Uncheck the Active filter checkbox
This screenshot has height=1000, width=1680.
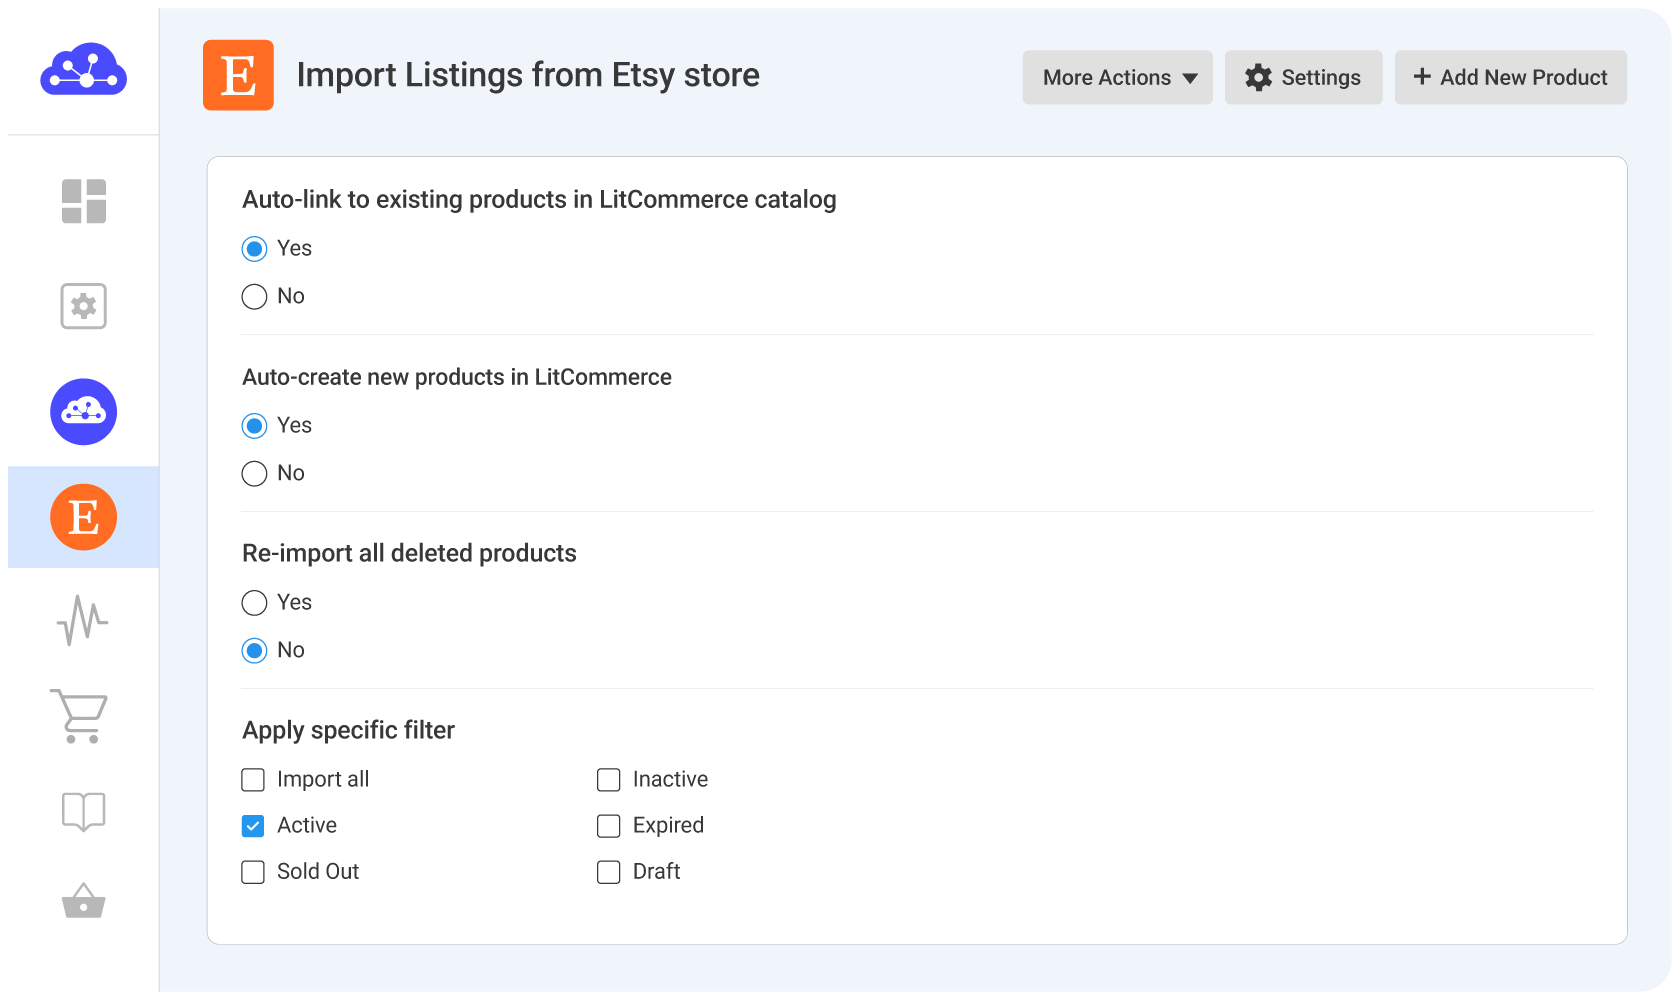(x=254, y=826)
